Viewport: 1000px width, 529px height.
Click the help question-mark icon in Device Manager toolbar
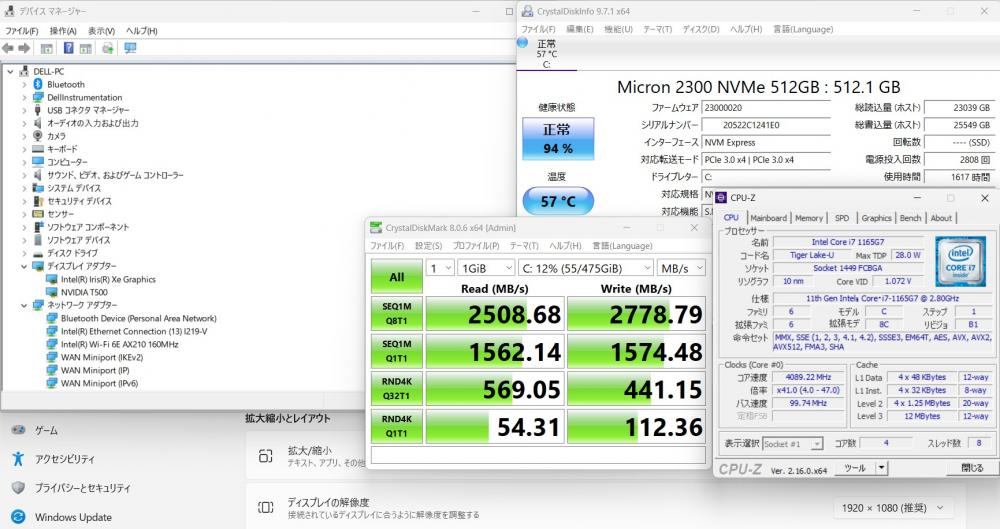pyautogui.click(x=69, y=48)
